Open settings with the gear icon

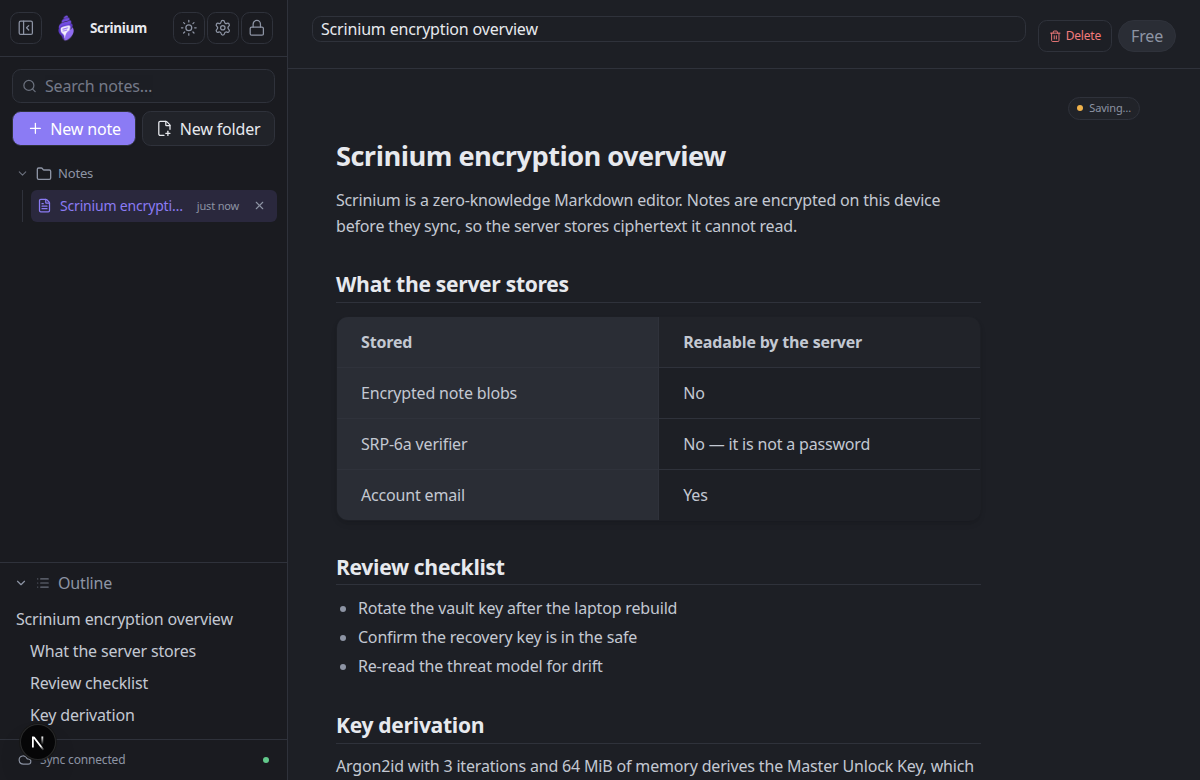tap(223, 28)
